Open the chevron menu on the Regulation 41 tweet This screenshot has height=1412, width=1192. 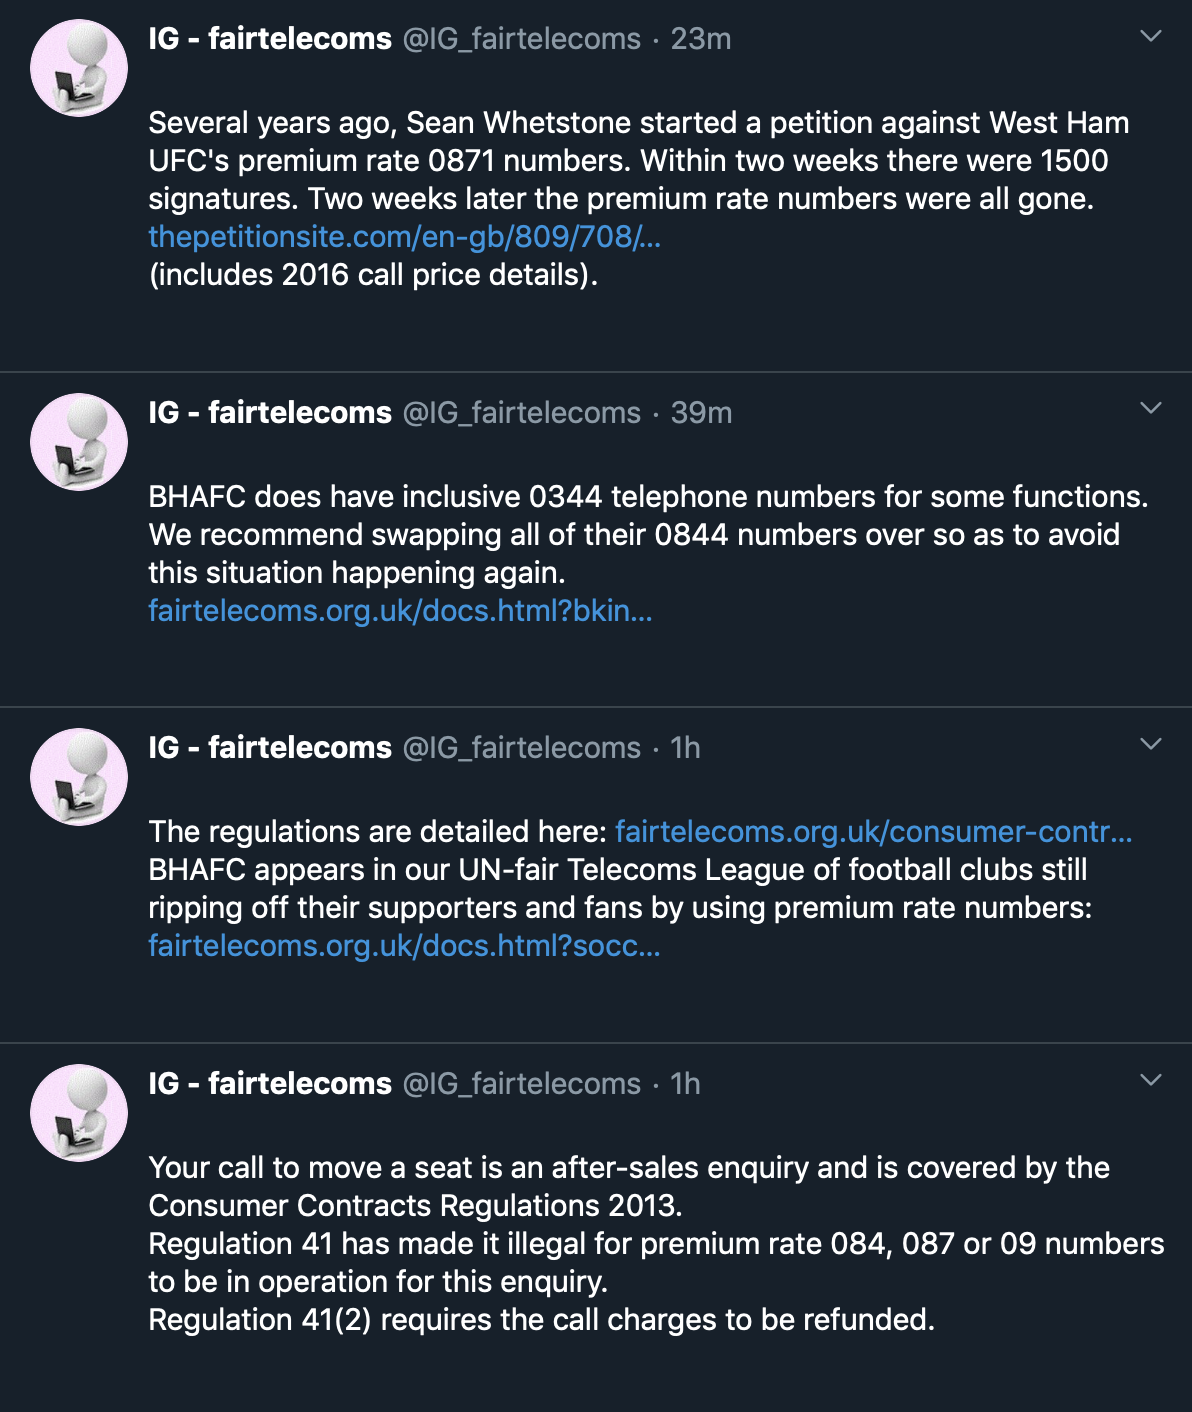(x=1151, y=1080)
